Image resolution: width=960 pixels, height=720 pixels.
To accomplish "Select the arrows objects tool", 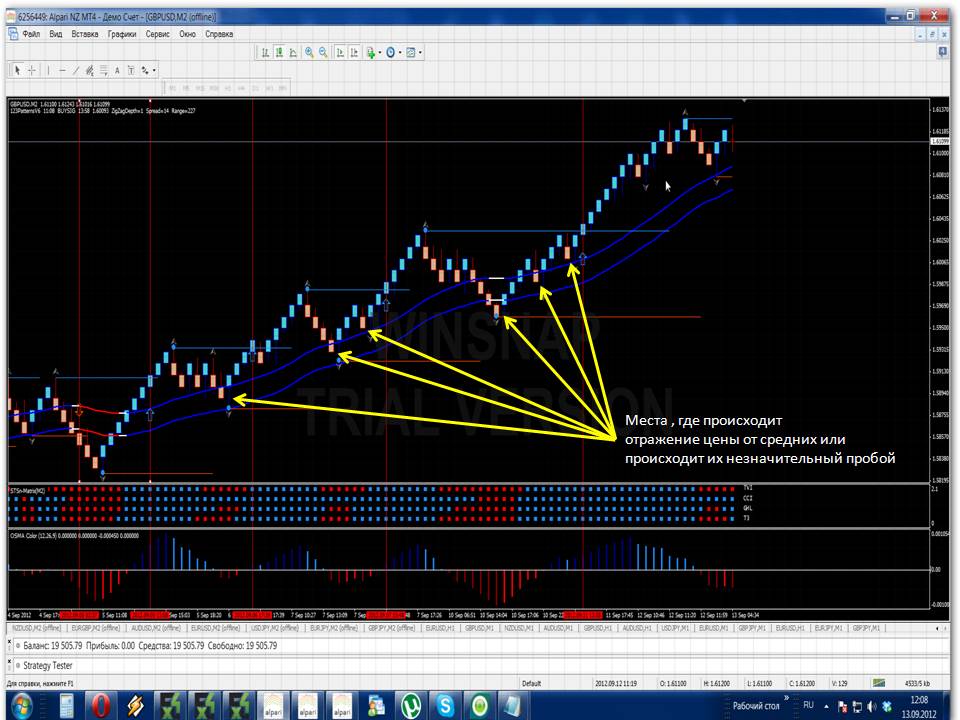I will (x=145, y=70).
